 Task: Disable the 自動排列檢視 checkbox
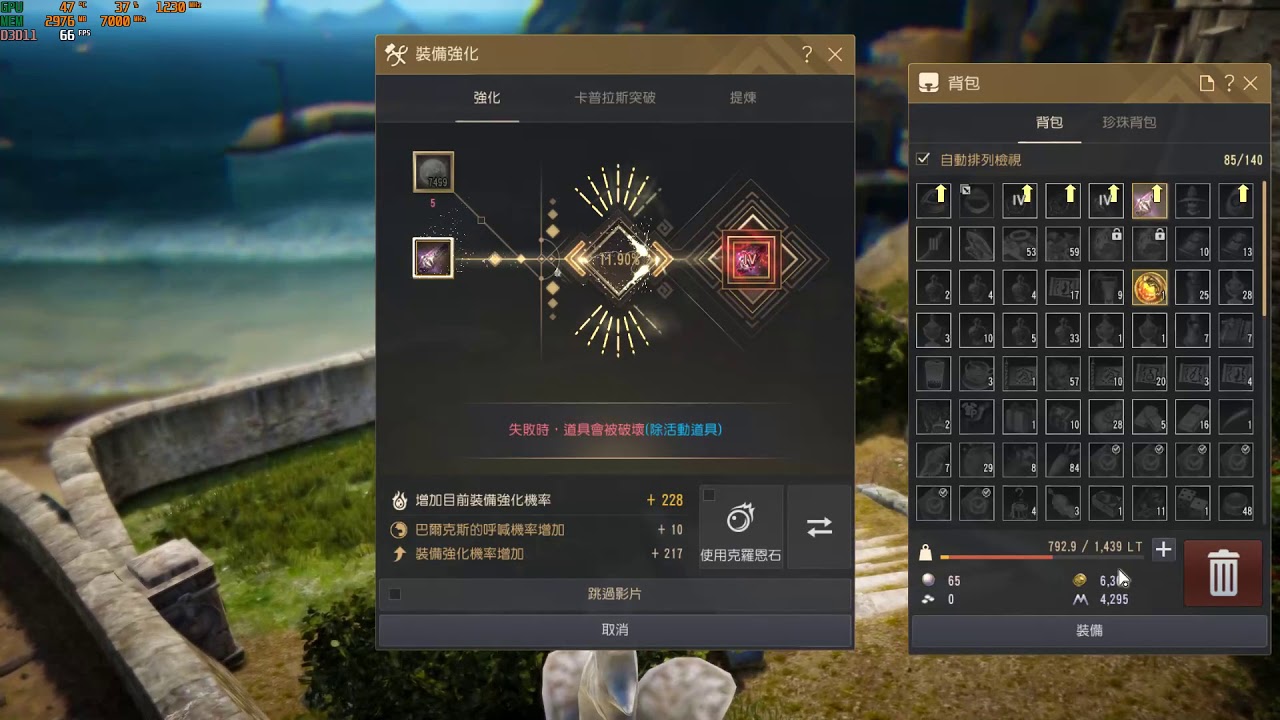click(924, 159)
